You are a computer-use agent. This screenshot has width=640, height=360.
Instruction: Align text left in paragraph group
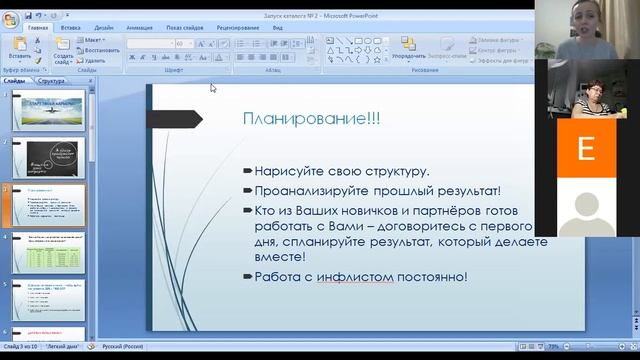240,57
